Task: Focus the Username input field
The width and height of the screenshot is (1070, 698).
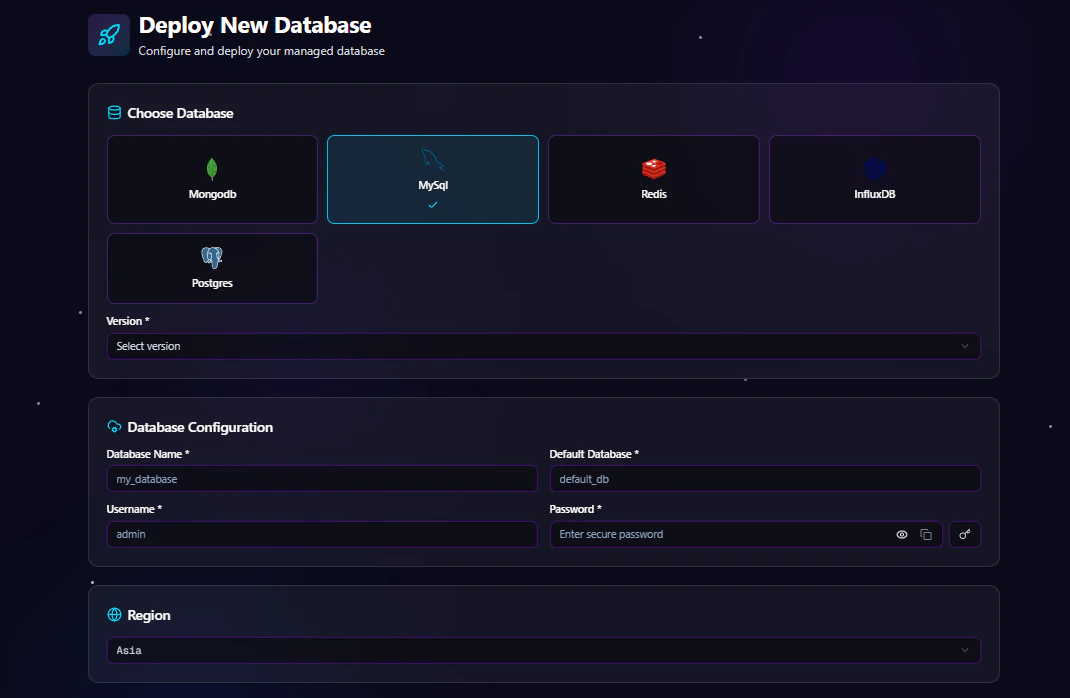Action: point(322,534)
